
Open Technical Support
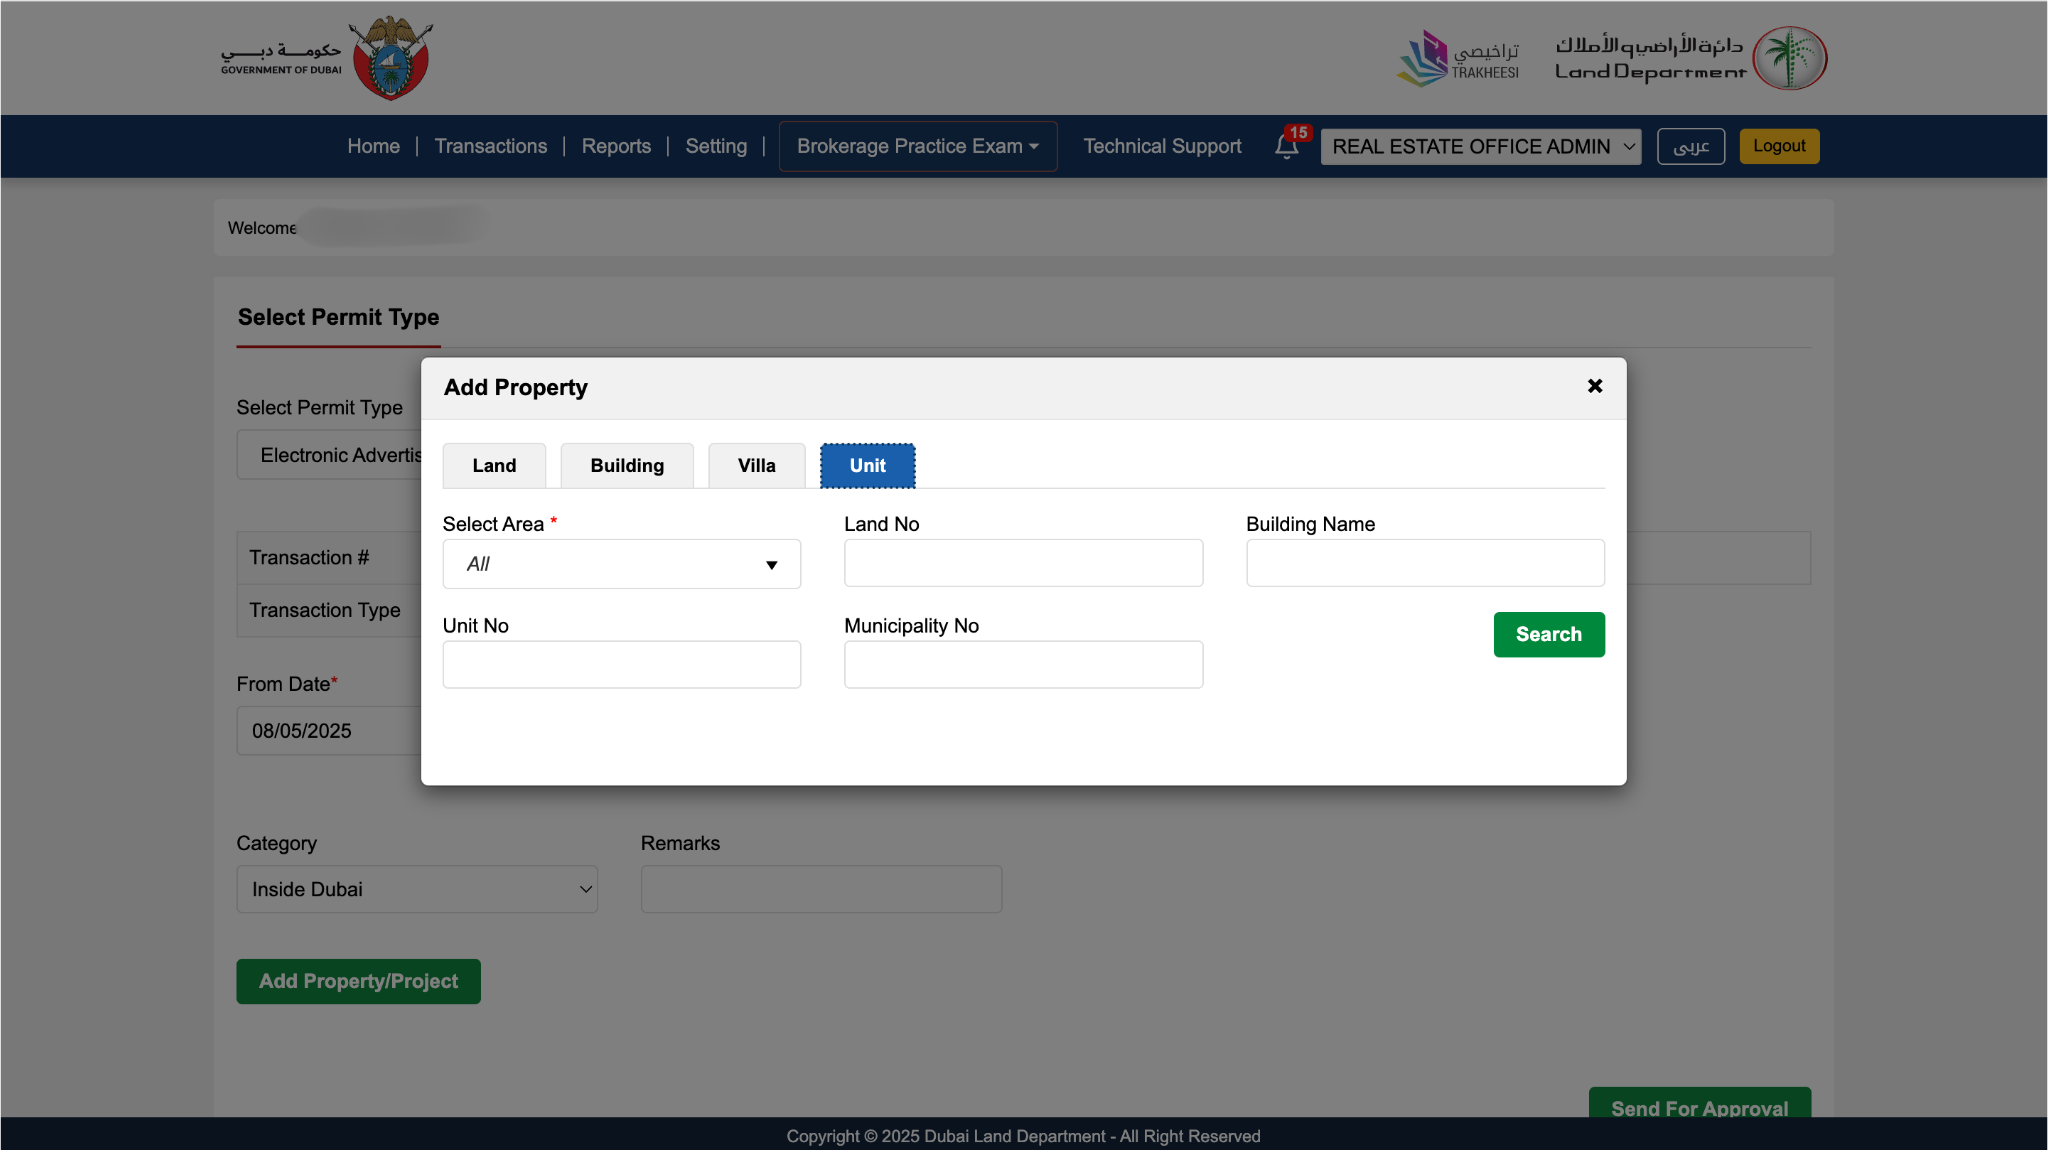(x=1161, y=146)
